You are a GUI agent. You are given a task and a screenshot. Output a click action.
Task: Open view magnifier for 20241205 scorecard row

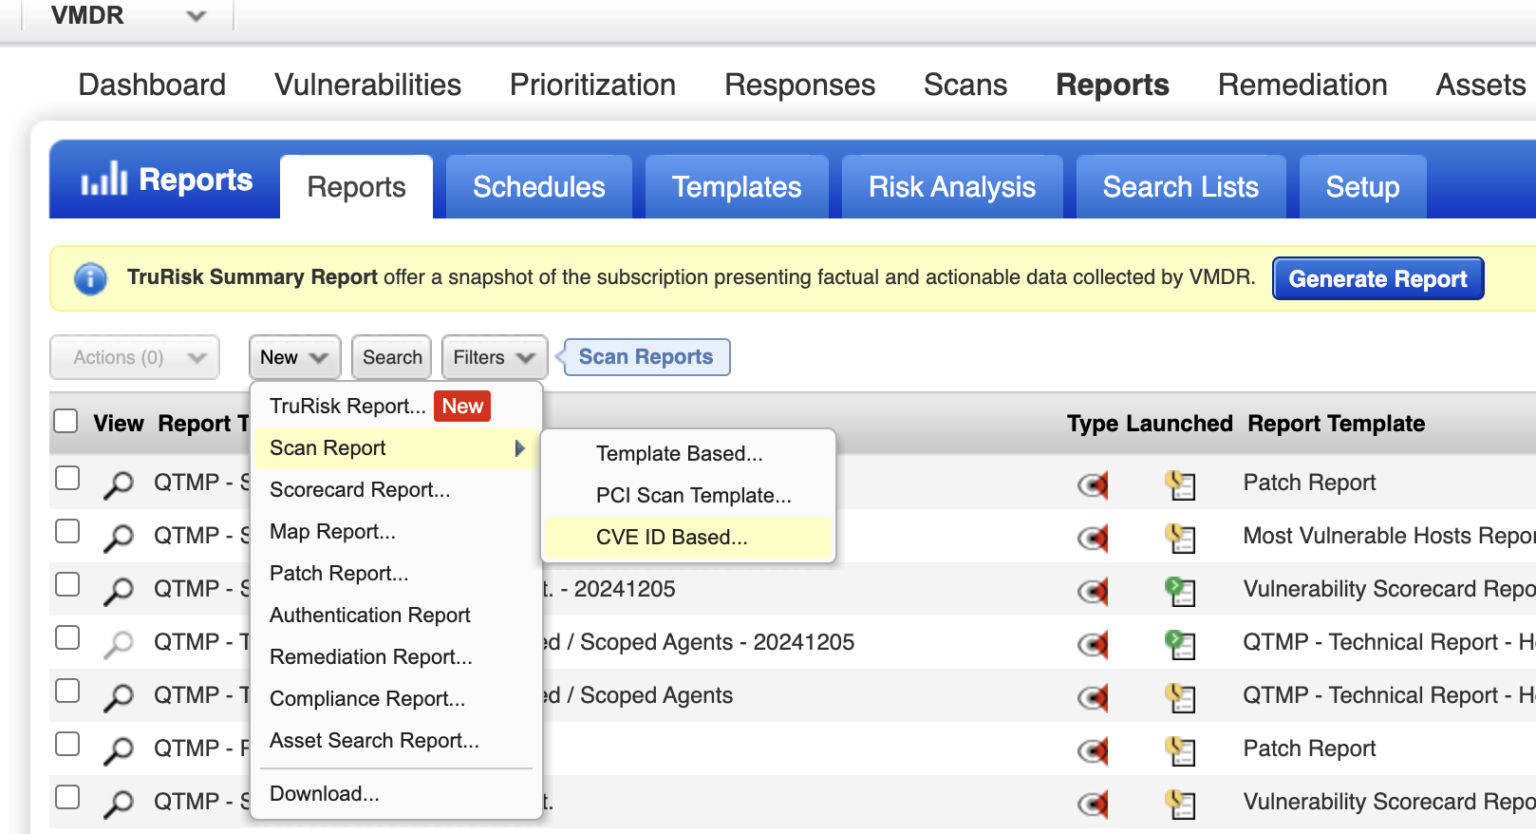pos(118,591)
